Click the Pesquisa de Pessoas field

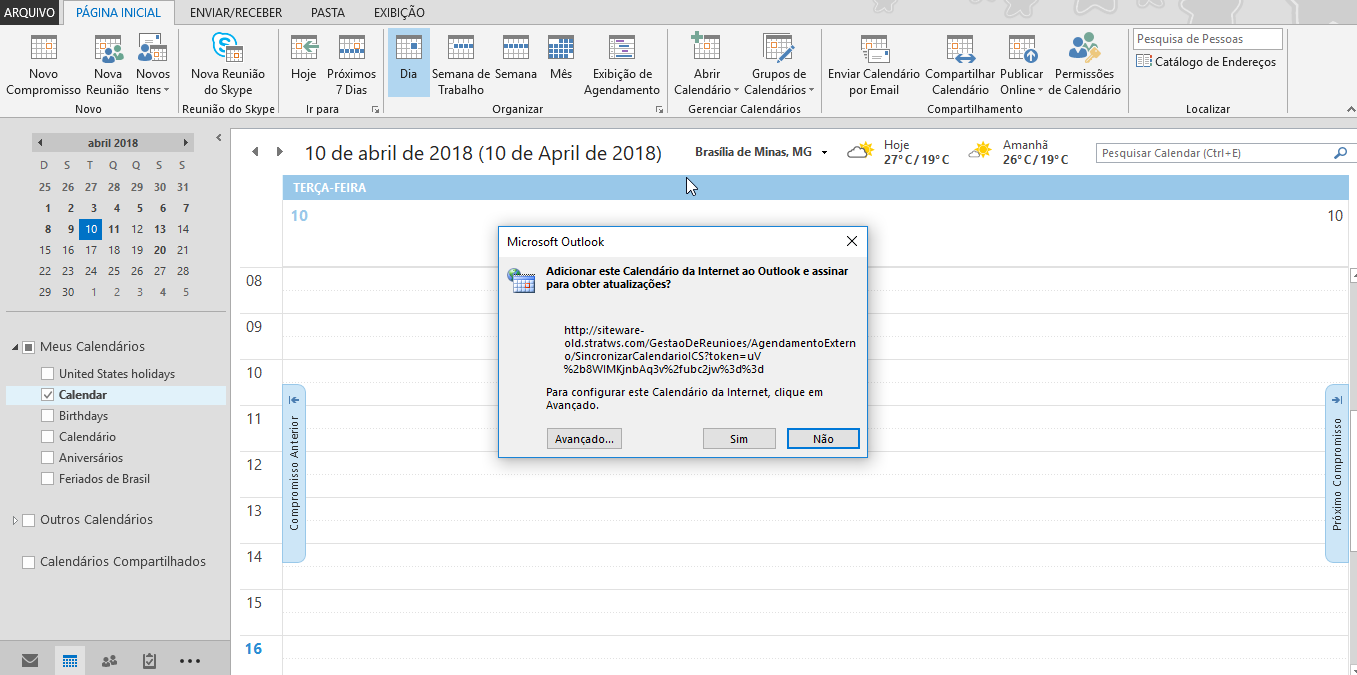click(1208, 39)
